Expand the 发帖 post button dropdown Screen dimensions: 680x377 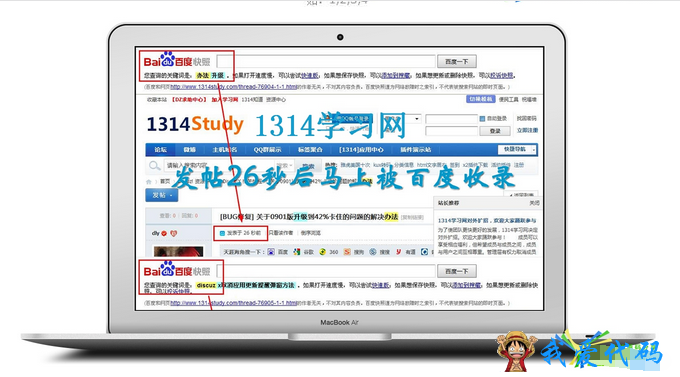(x=161, y=195)
